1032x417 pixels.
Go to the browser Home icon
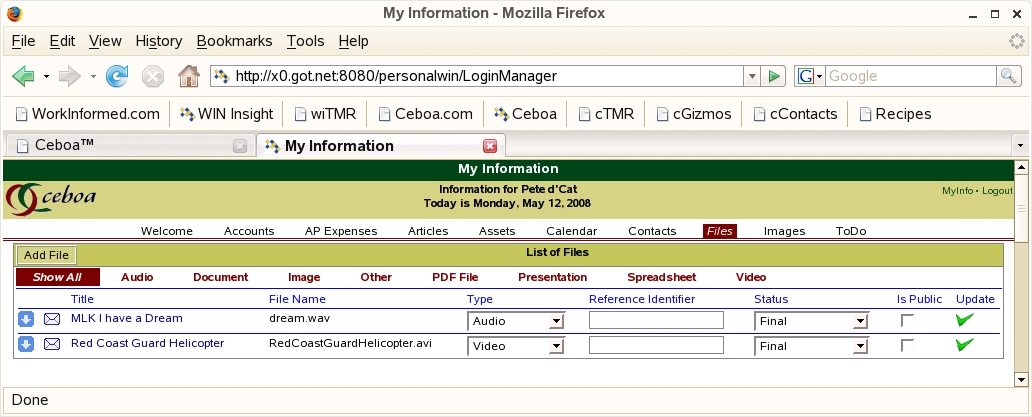point(188,76)
